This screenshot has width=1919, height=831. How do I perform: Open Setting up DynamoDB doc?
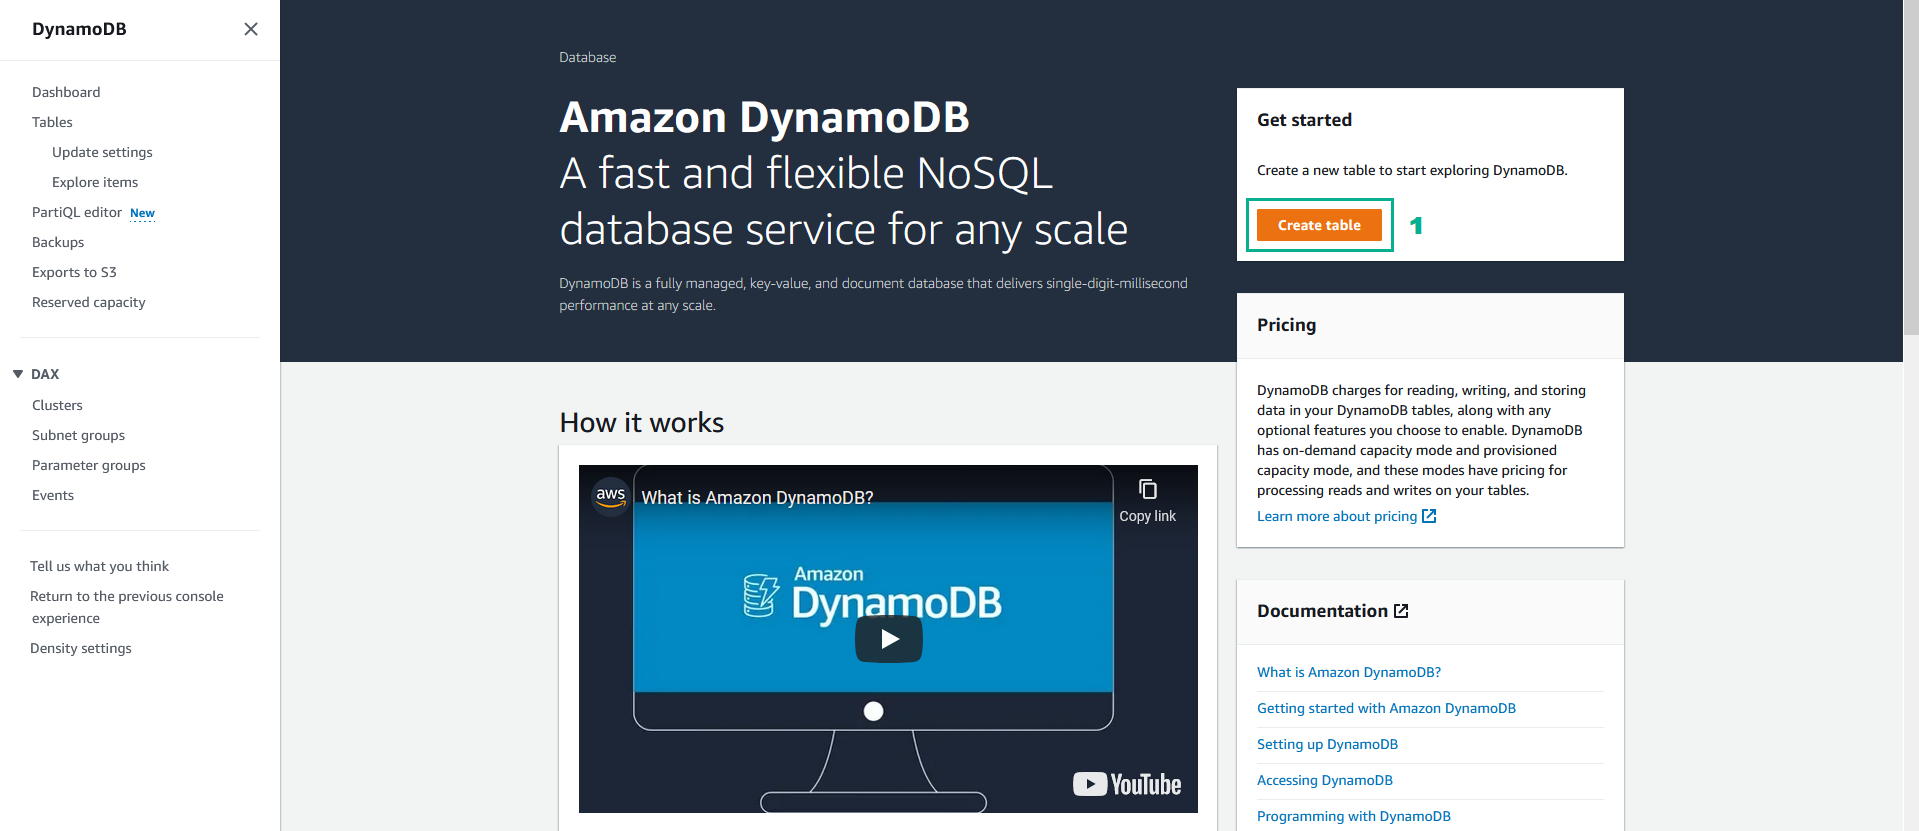pyautogui.click(x=1327, y=744)
